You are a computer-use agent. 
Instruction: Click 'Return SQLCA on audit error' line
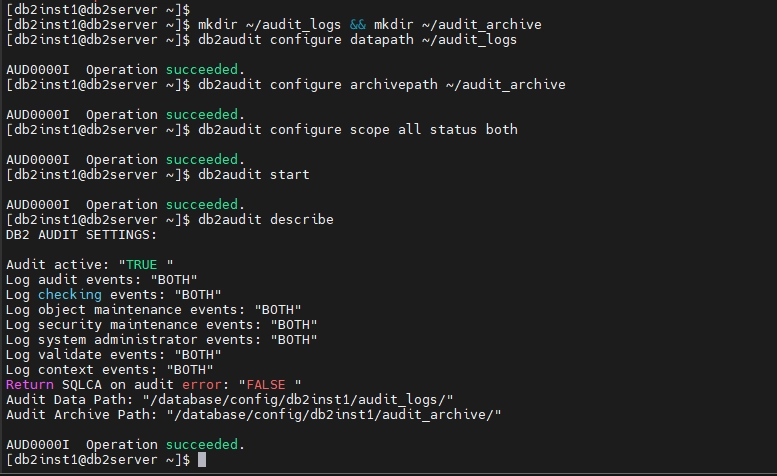click(154, 385)
